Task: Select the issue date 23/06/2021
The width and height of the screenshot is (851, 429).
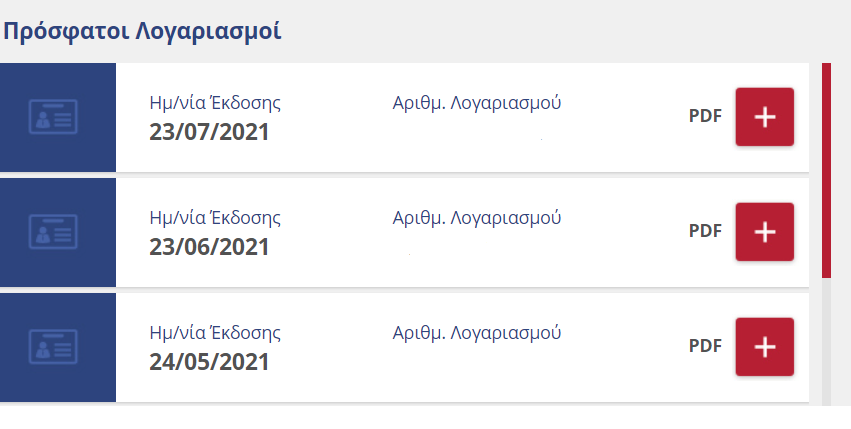Action: tap(209, 247)
